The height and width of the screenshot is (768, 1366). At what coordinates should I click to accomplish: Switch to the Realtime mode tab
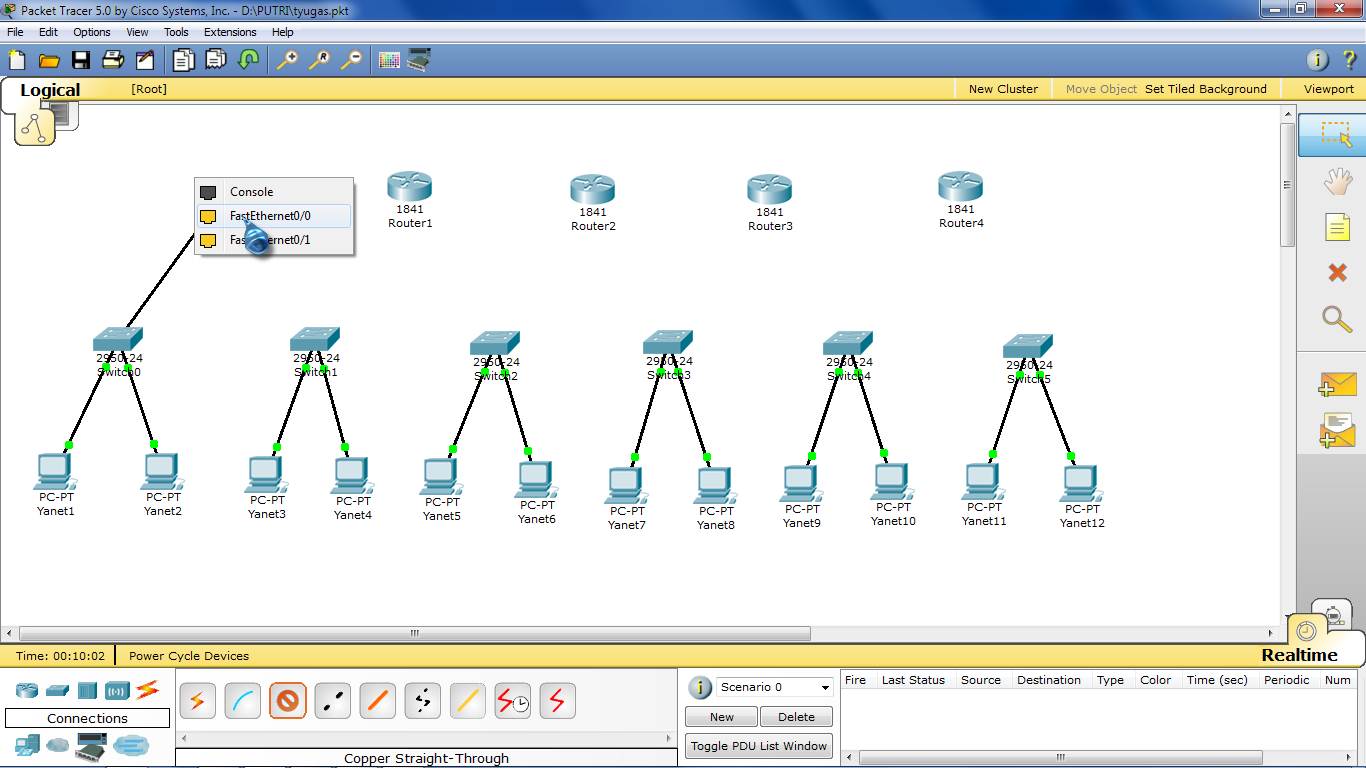point(1299,655)
